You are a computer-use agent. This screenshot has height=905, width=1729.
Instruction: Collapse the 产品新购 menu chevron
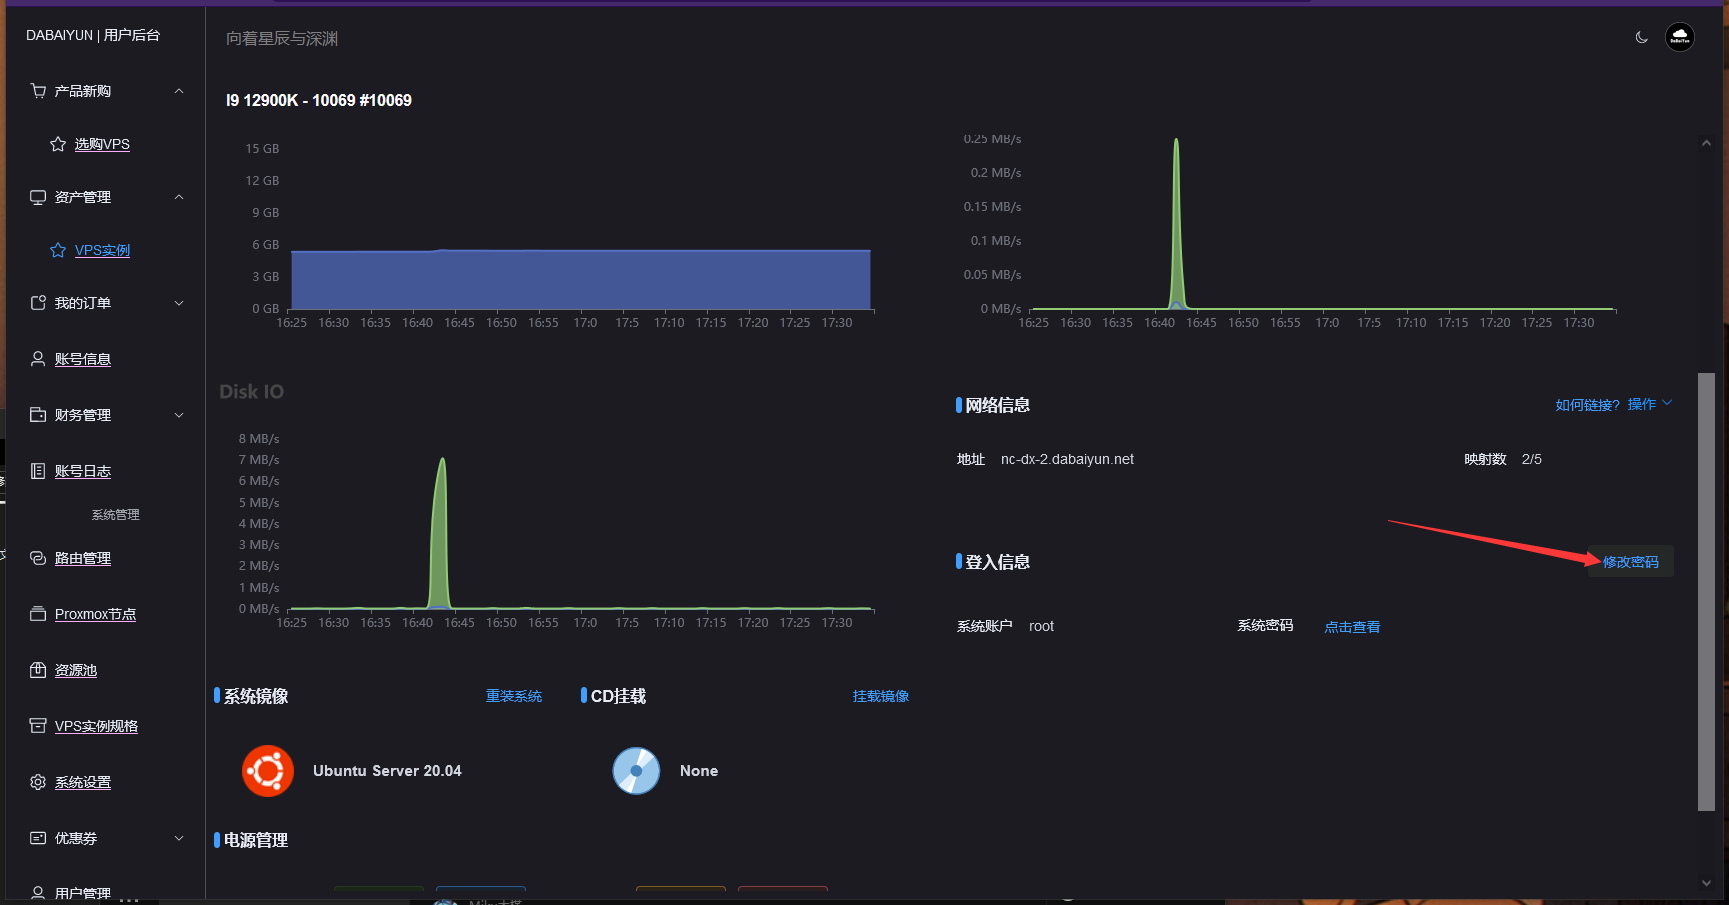(179, 91)
